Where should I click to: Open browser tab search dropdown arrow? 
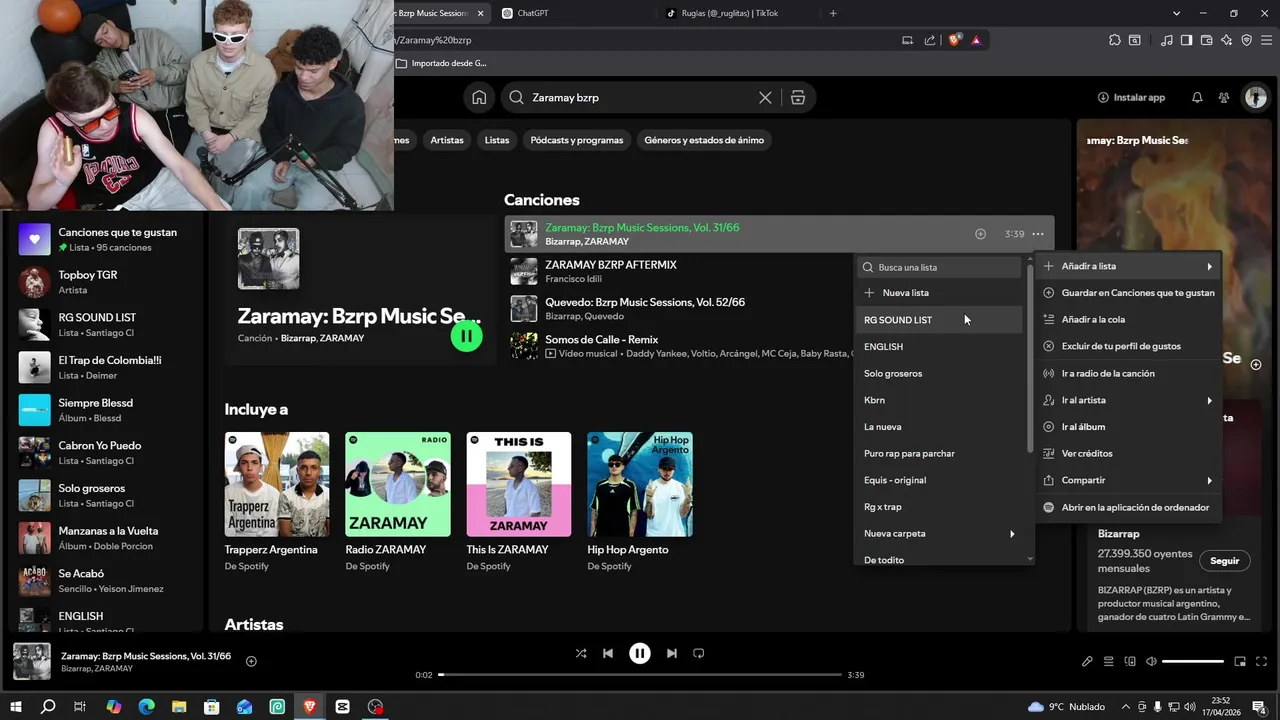pyautogui.click(x=1177, y=13)
